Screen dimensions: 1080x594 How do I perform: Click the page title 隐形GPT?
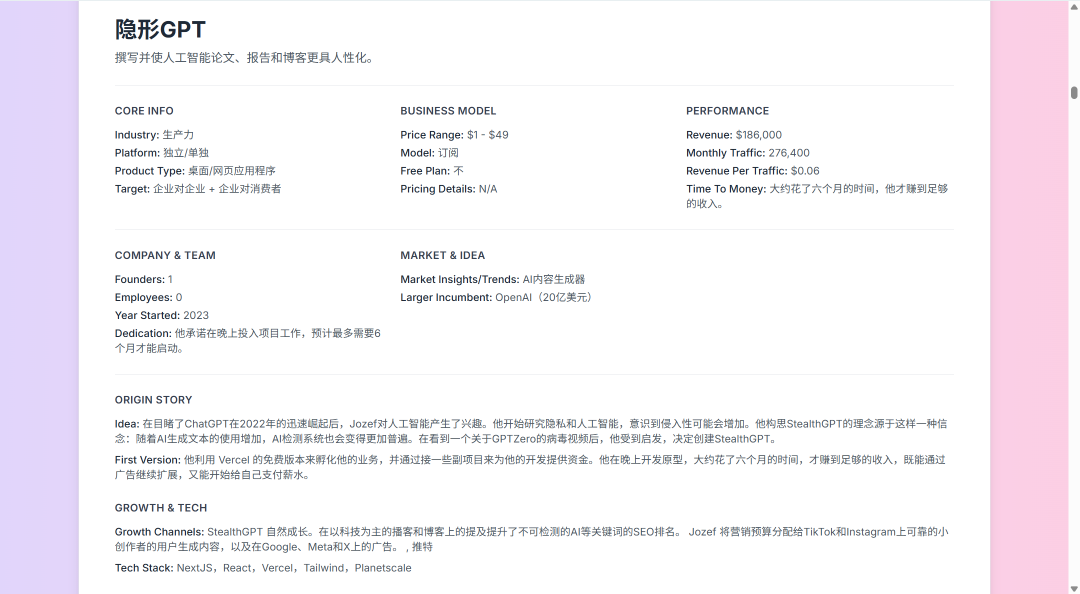point(160,30)
